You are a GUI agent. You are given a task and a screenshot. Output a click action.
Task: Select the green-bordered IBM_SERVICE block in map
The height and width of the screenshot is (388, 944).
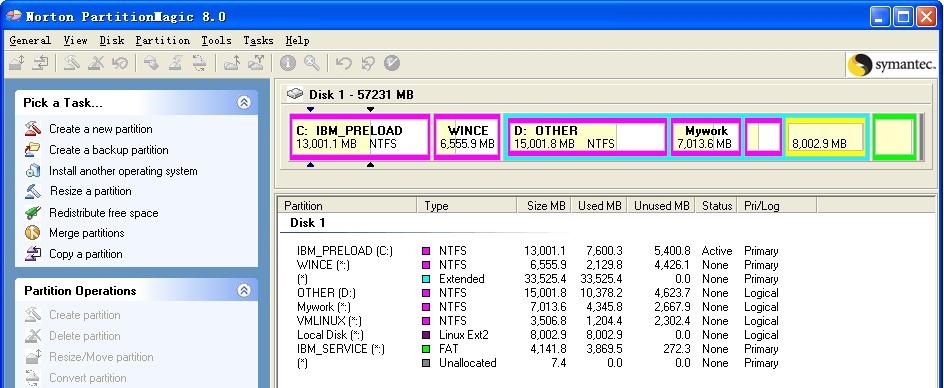click(x=894, y=137)
